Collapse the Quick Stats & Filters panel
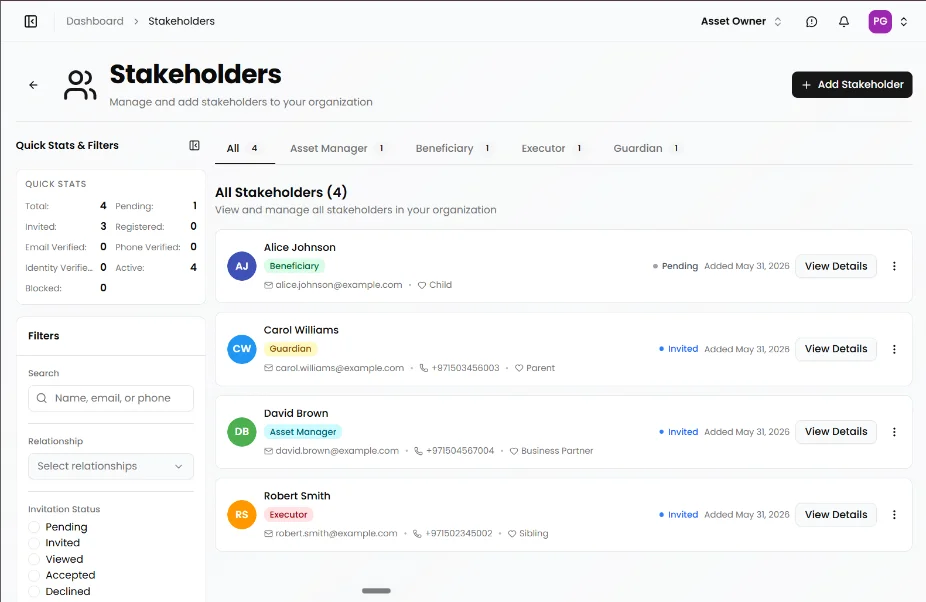The width and height of the screenshot is (926, 602). tap(194, 145)
